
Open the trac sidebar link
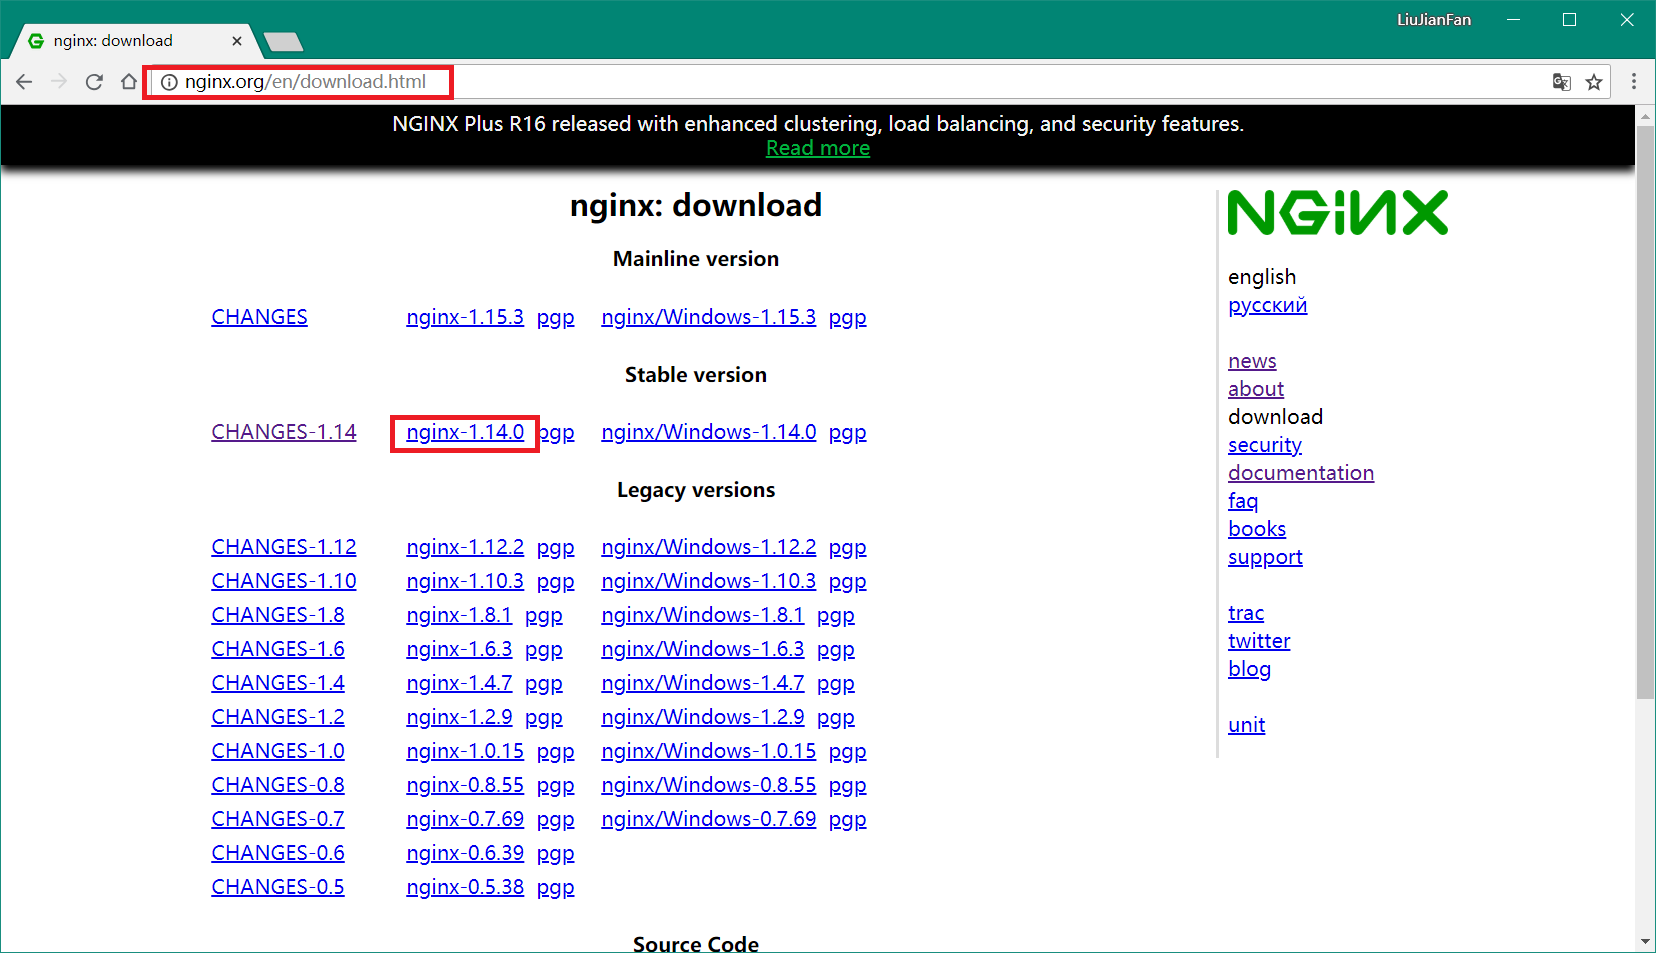click(x=1246, y=613)
